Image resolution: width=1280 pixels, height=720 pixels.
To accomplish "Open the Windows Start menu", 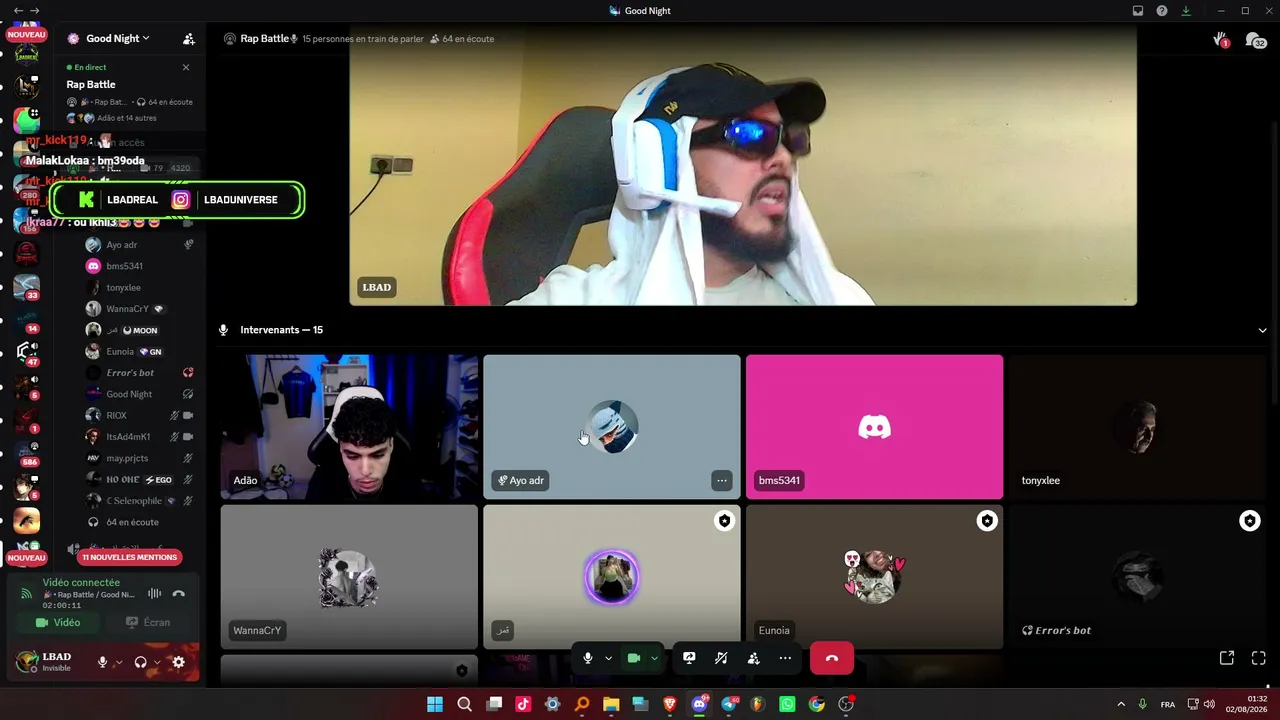I will pyautogui.click(x=435, y=704).
